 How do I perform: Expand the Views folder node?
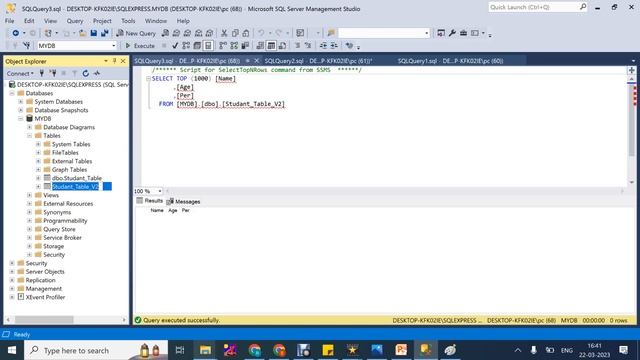(29, 195)
